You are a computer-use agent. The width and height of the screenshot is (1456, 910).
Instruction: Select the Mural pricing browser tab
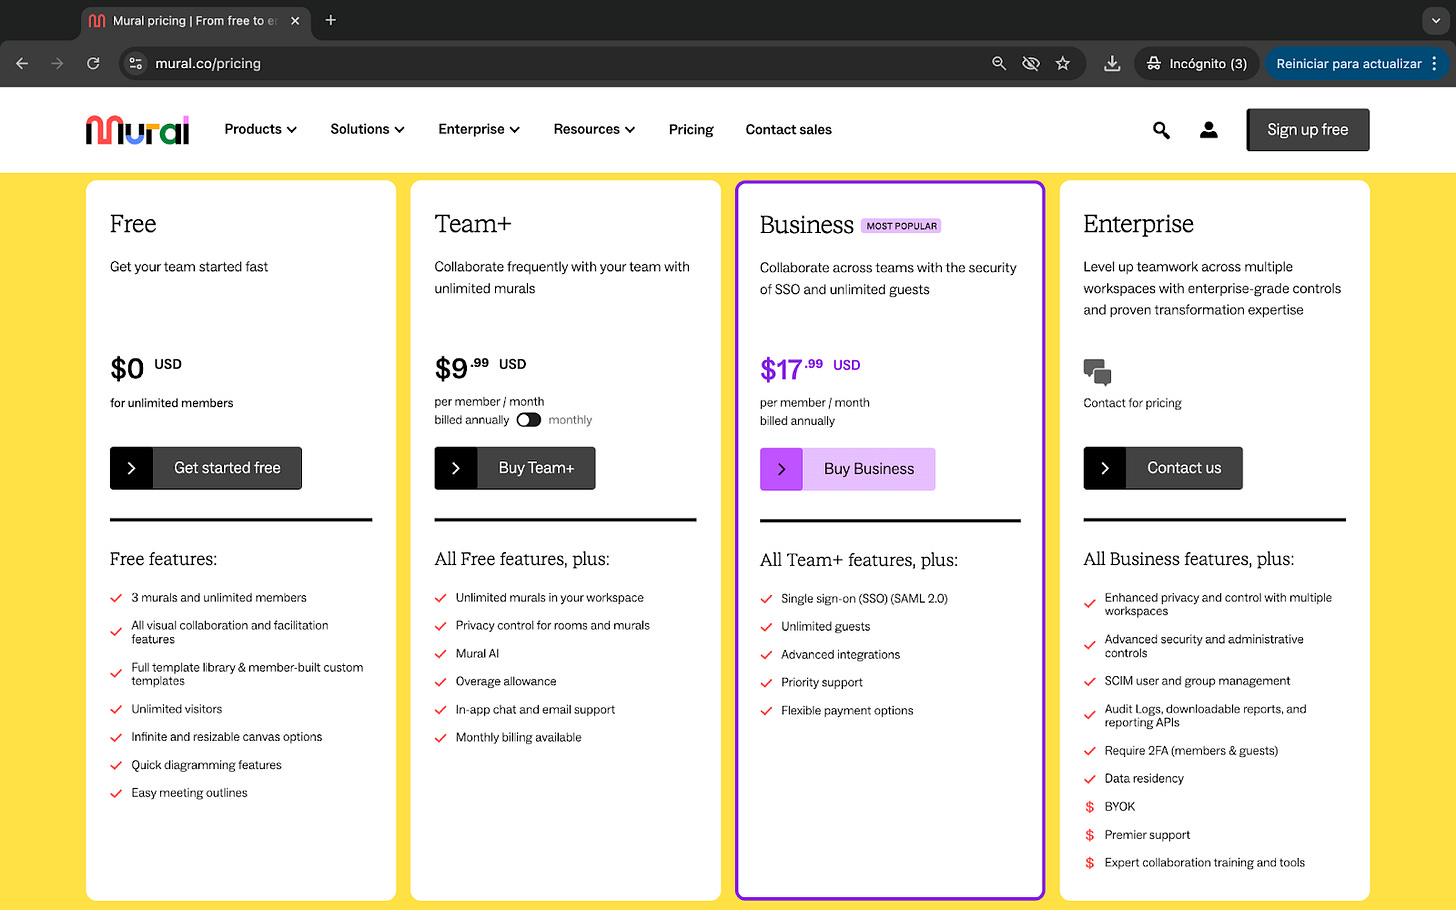[x=195, y=20]
